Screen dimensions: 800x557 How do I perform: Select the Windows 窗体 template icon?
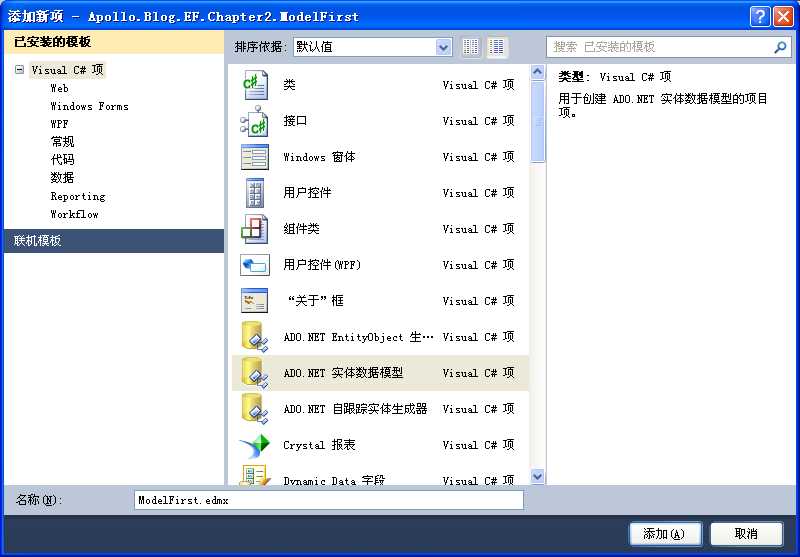(x=255, y=157)
